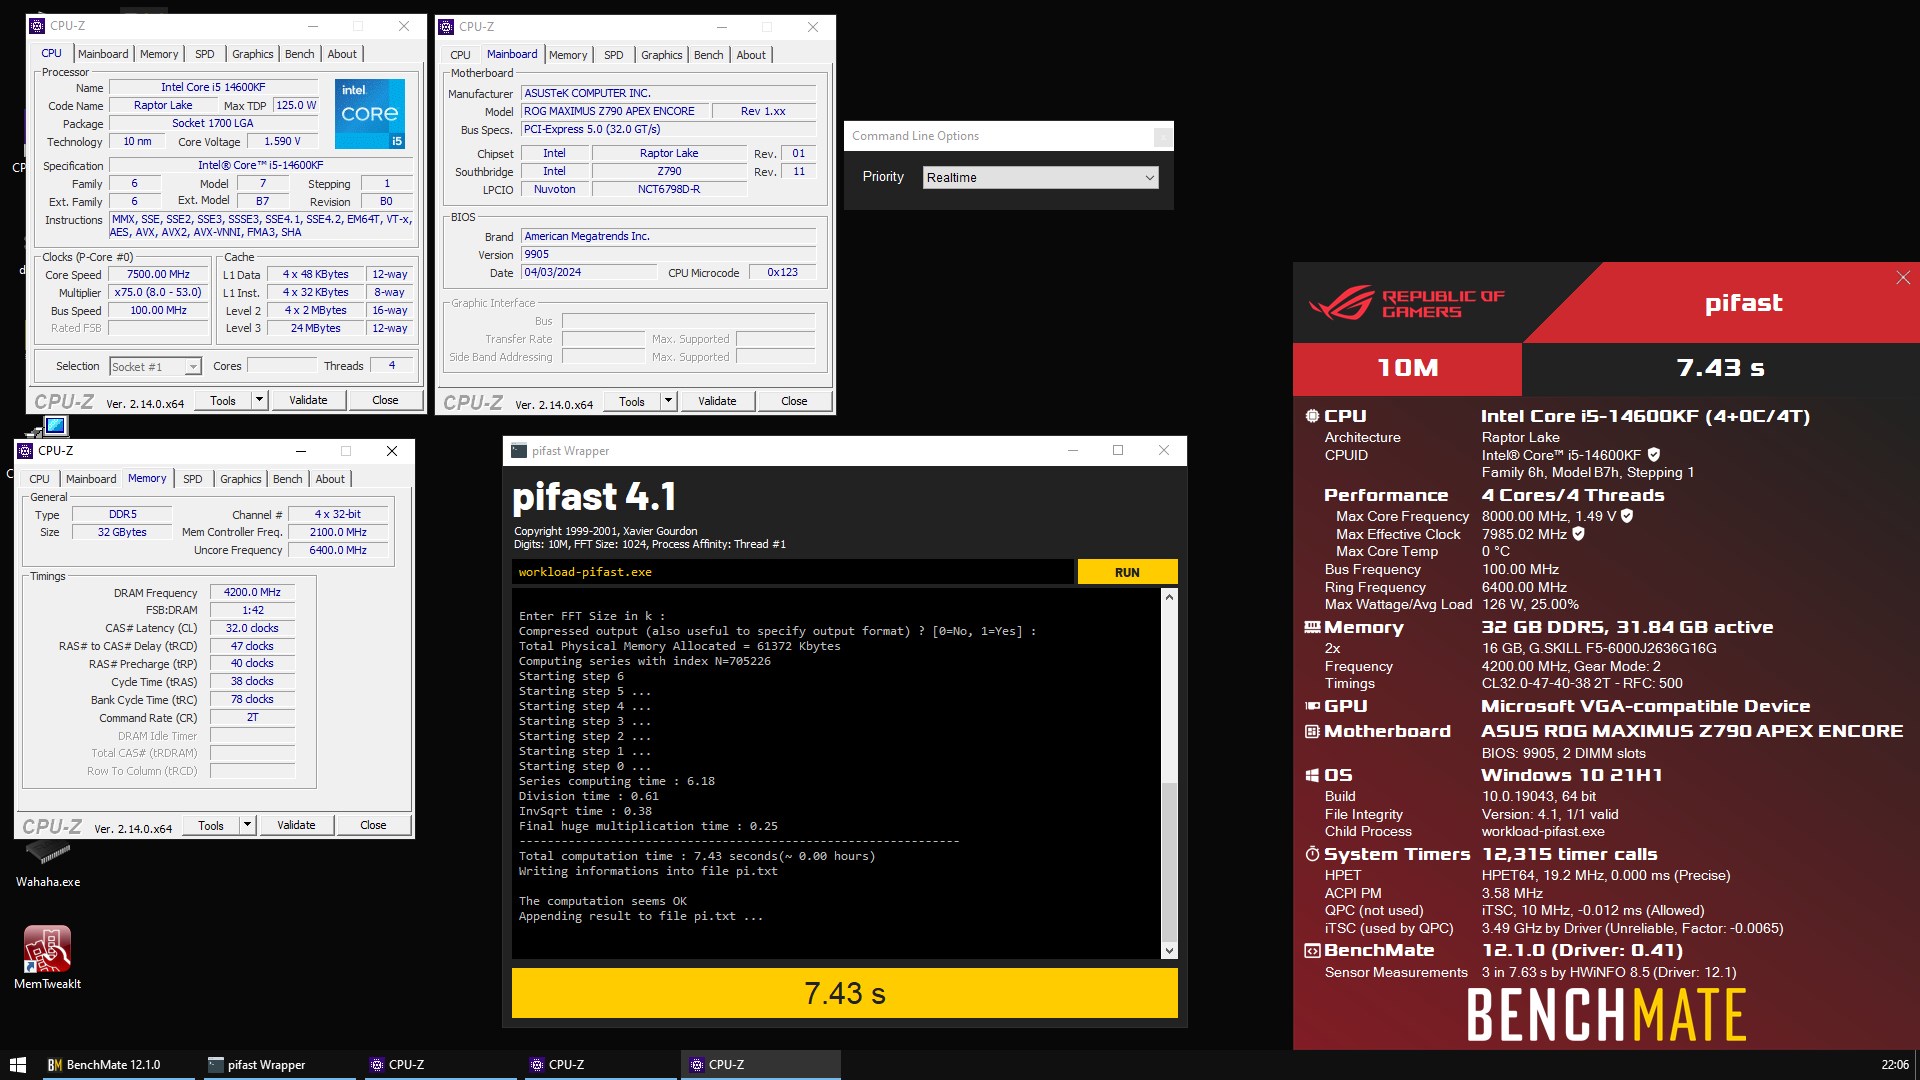Image resolution: width=1920 pixels, height=1080 pixels.
Task: Click the ROG Republic of Gamers logo
Action: coord(1405,303)
